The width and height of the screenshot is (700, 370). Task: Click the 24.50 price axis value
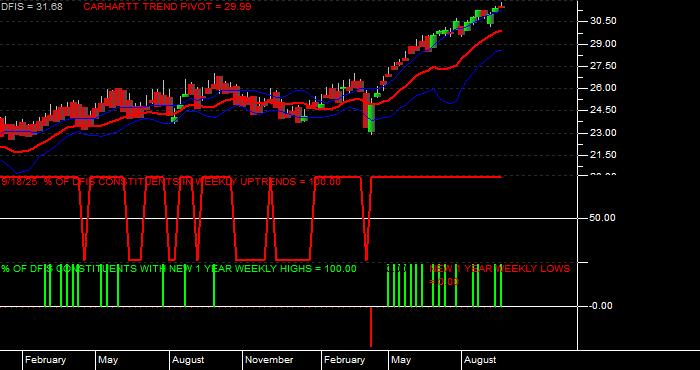[x=603, y=110]
